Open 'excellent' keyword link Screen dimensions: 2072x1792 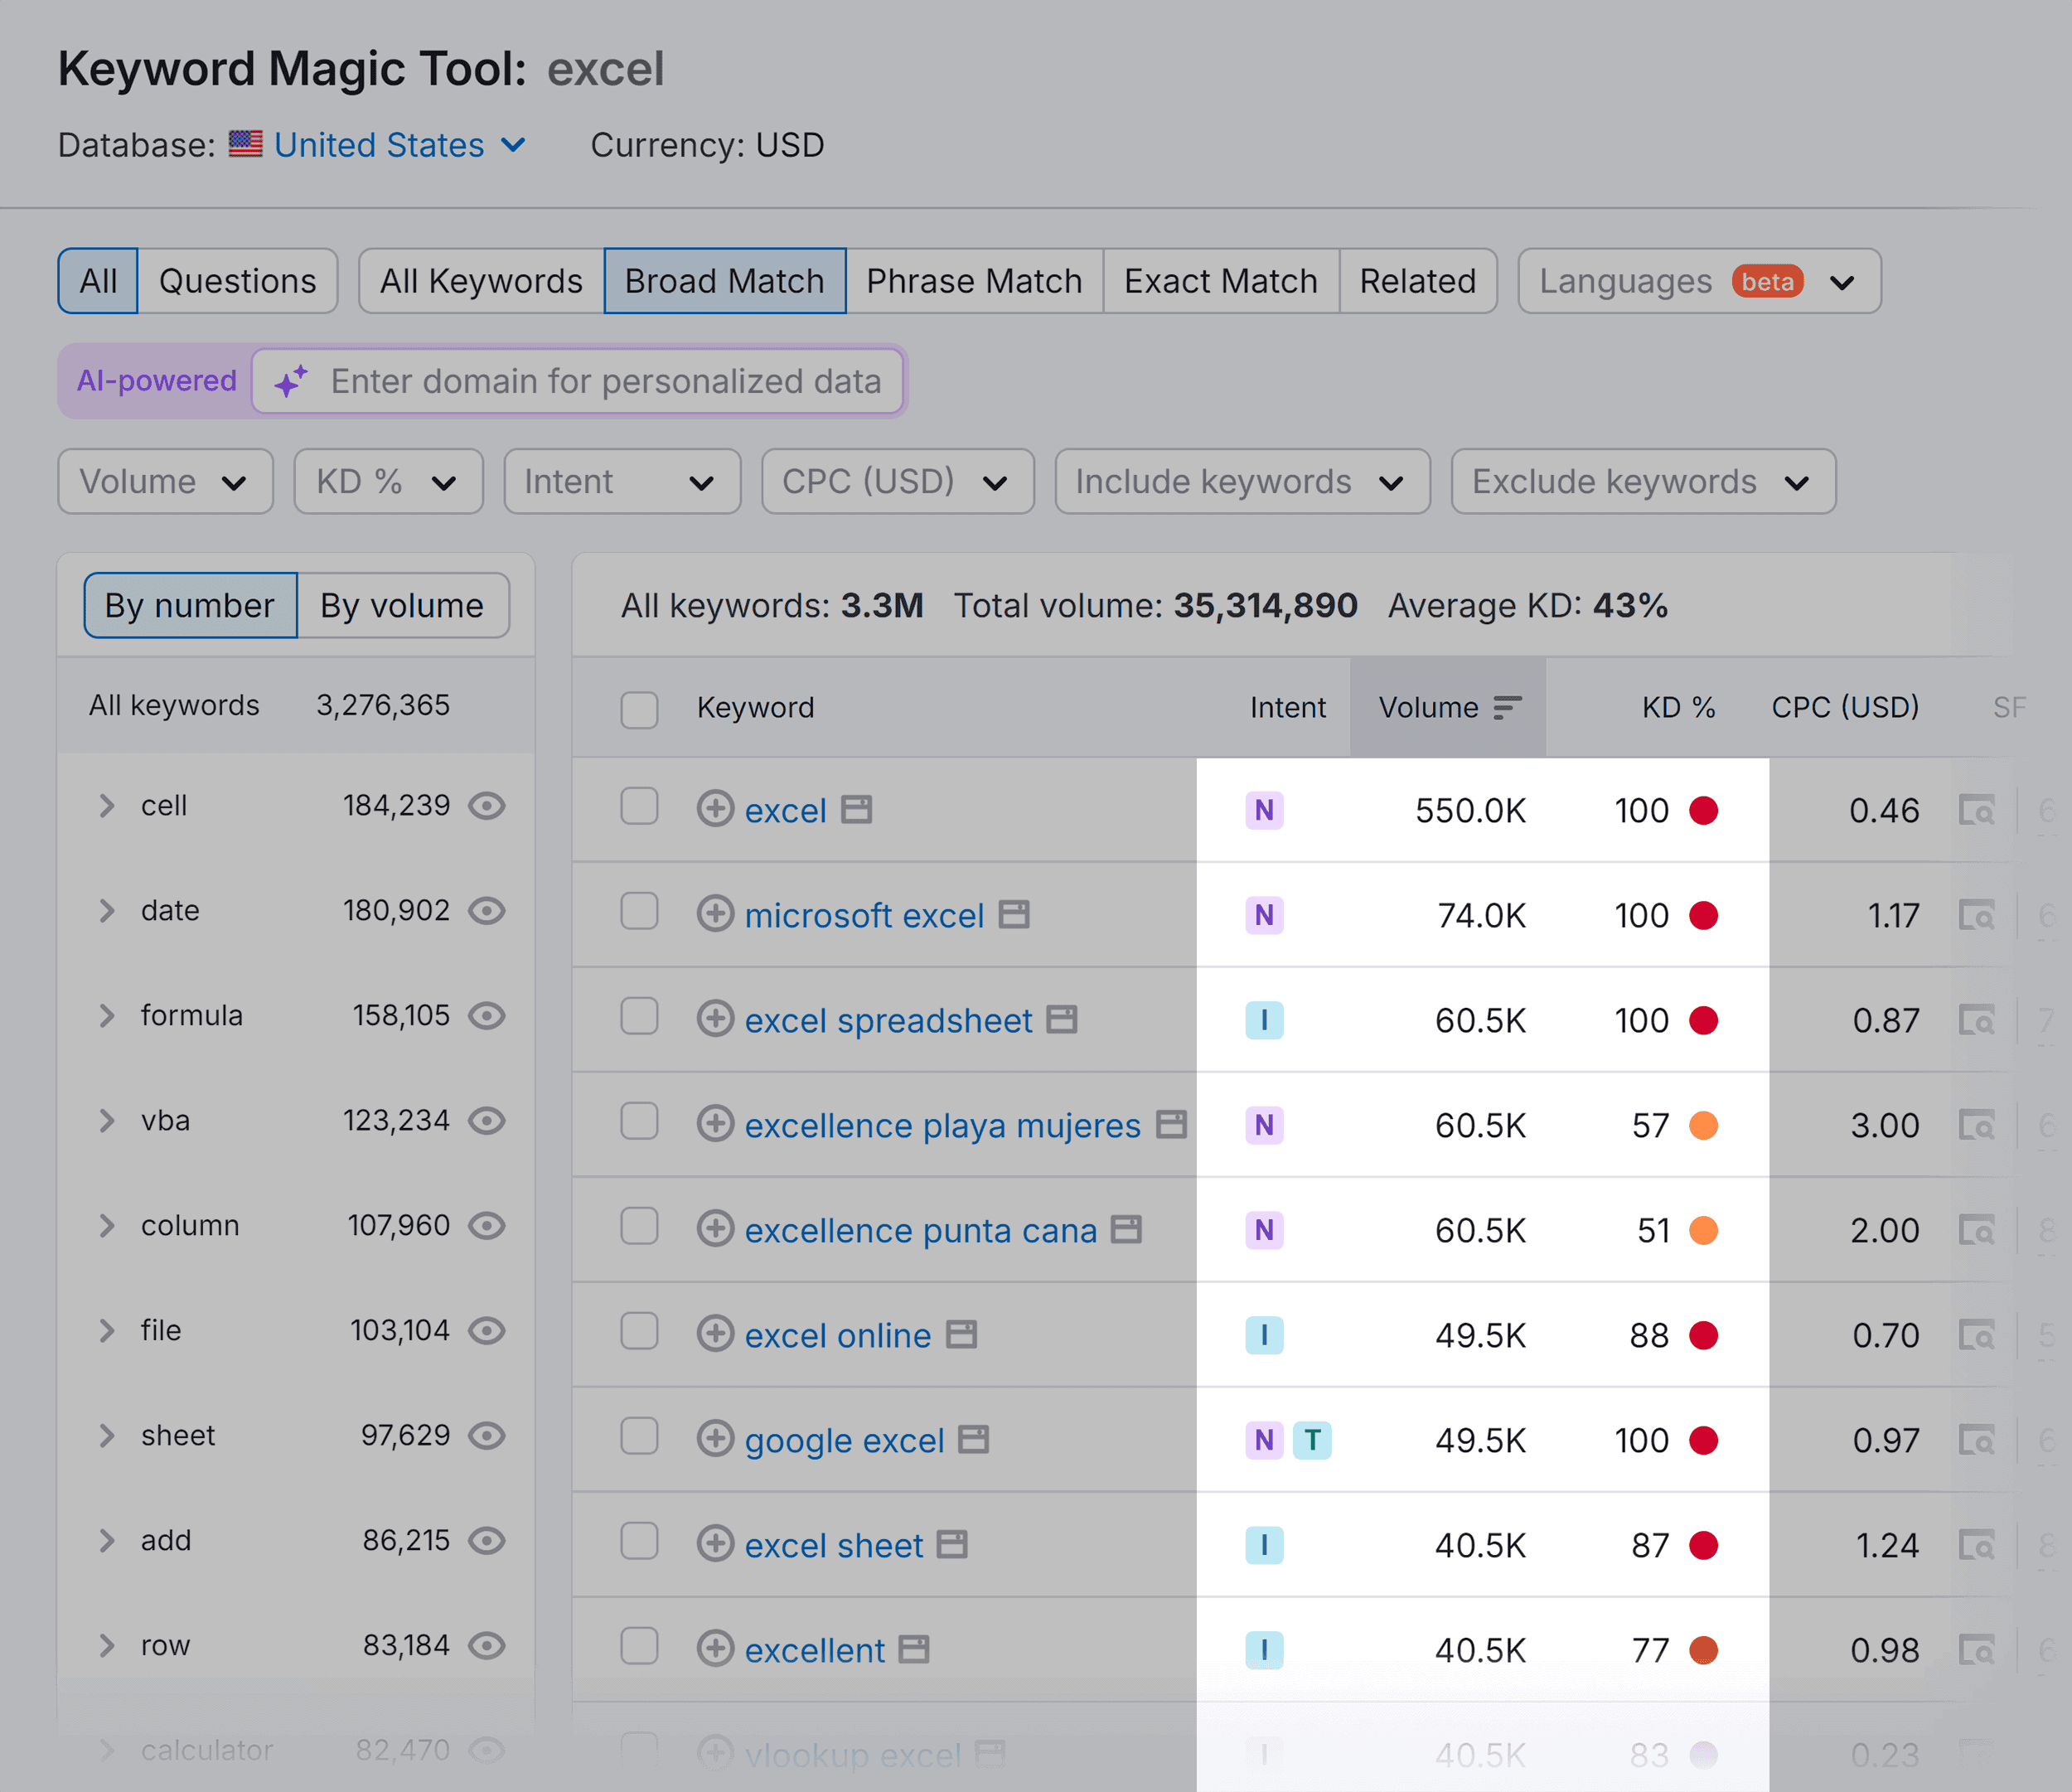[814, 1650]
